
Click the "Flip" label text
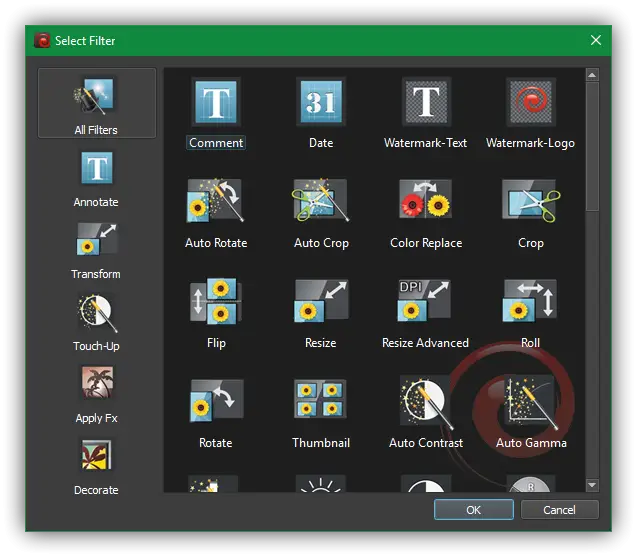(216, 343)
